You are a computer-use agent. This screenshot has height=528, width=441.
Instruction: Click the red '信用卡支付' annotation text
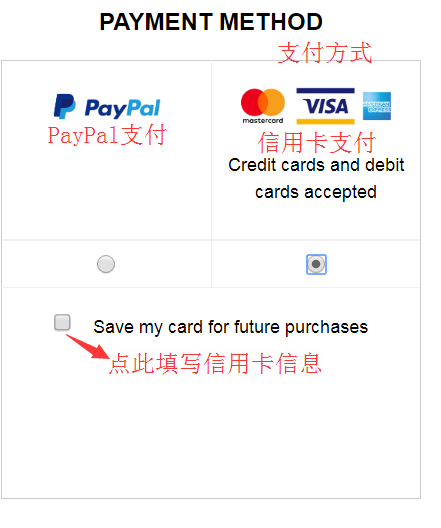tap(316, 142)
